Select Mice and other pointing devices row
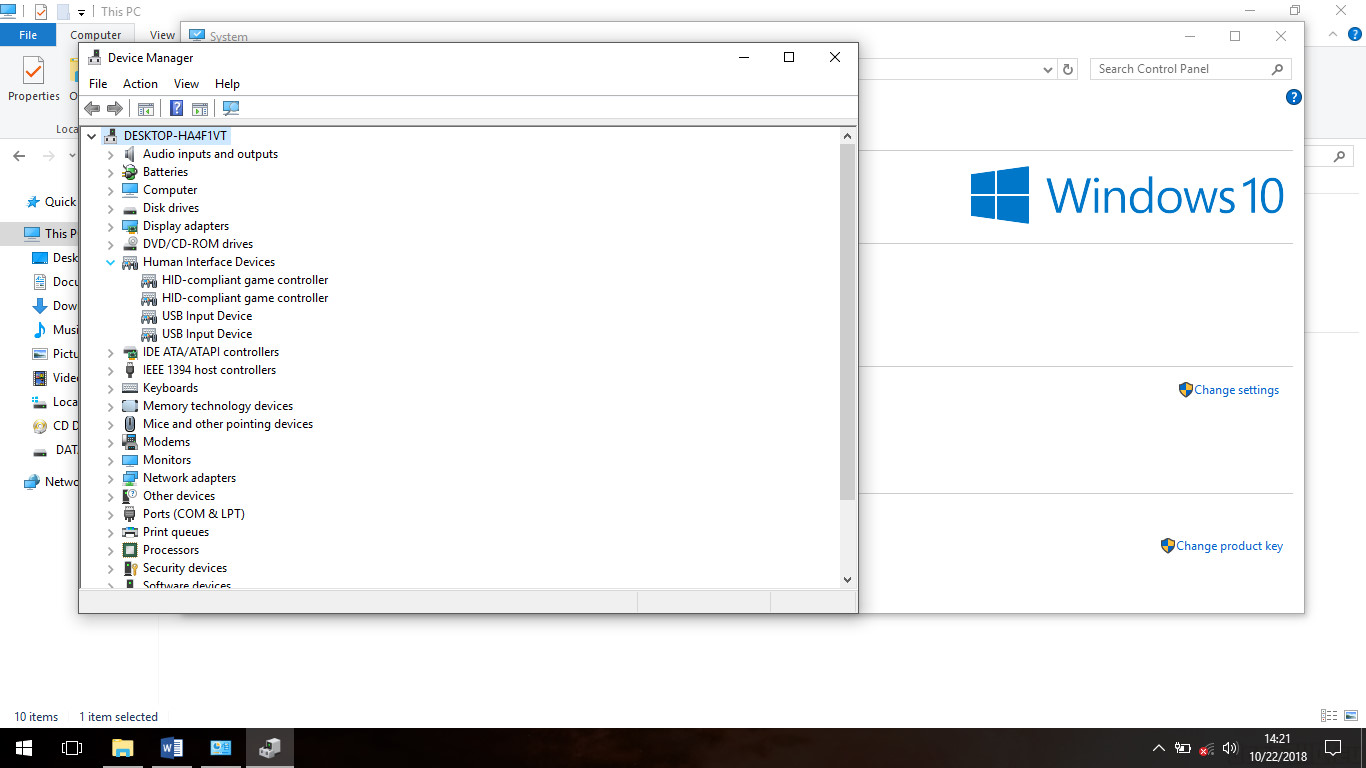1366x768 pixels. (227, 424)
